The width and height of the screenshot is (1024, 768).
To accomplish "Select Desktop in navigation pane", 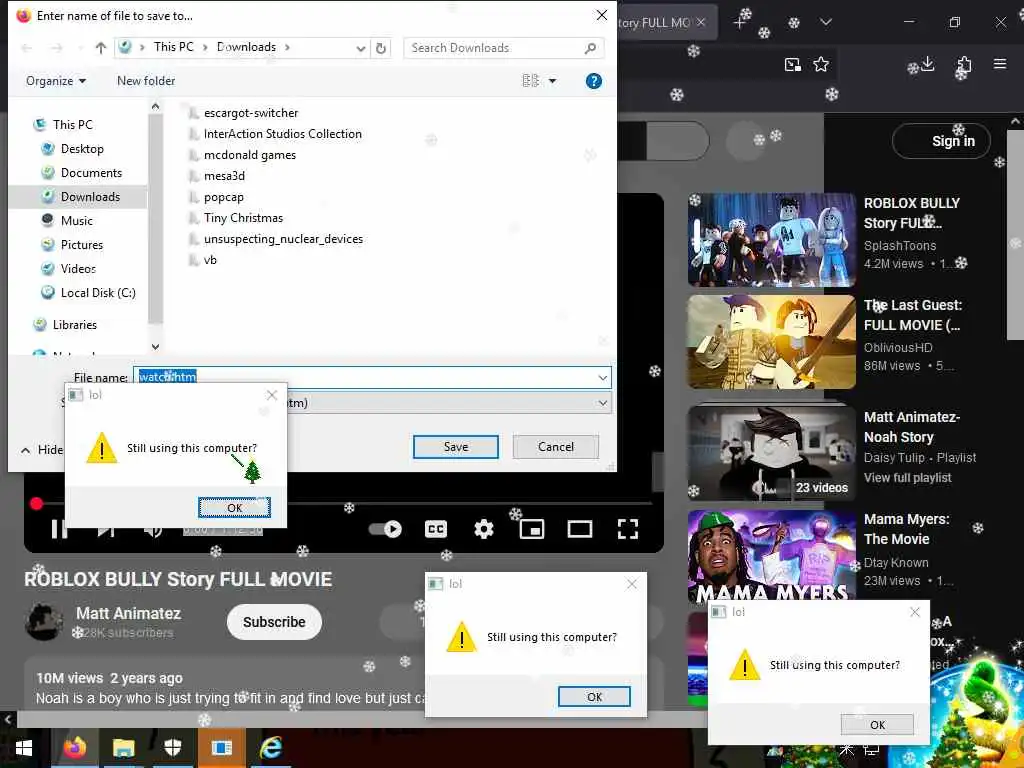I will tap(82, 149).
